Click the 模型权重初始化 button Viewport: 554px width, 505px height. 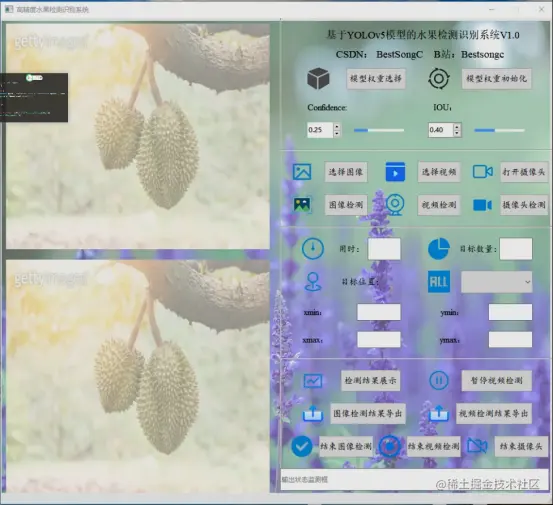point(496,78)
